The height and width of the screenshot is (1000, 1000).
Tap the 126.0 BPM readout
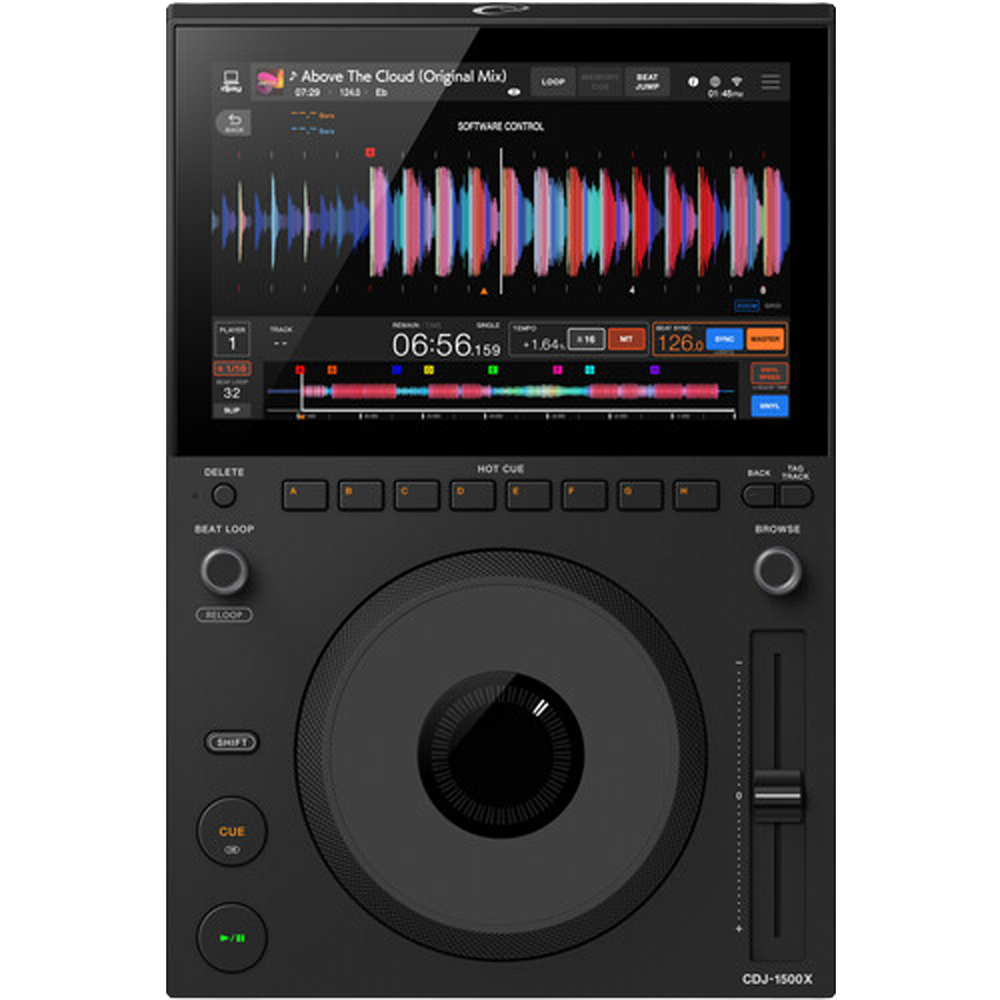(x=680, y=343)
